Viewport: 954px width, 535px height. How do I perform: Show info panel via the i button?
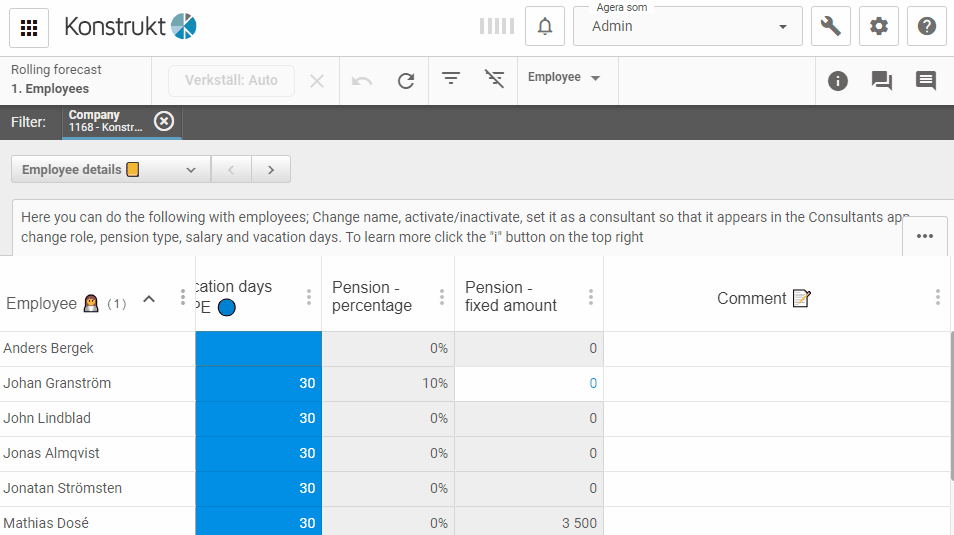[x=838, y=81]
